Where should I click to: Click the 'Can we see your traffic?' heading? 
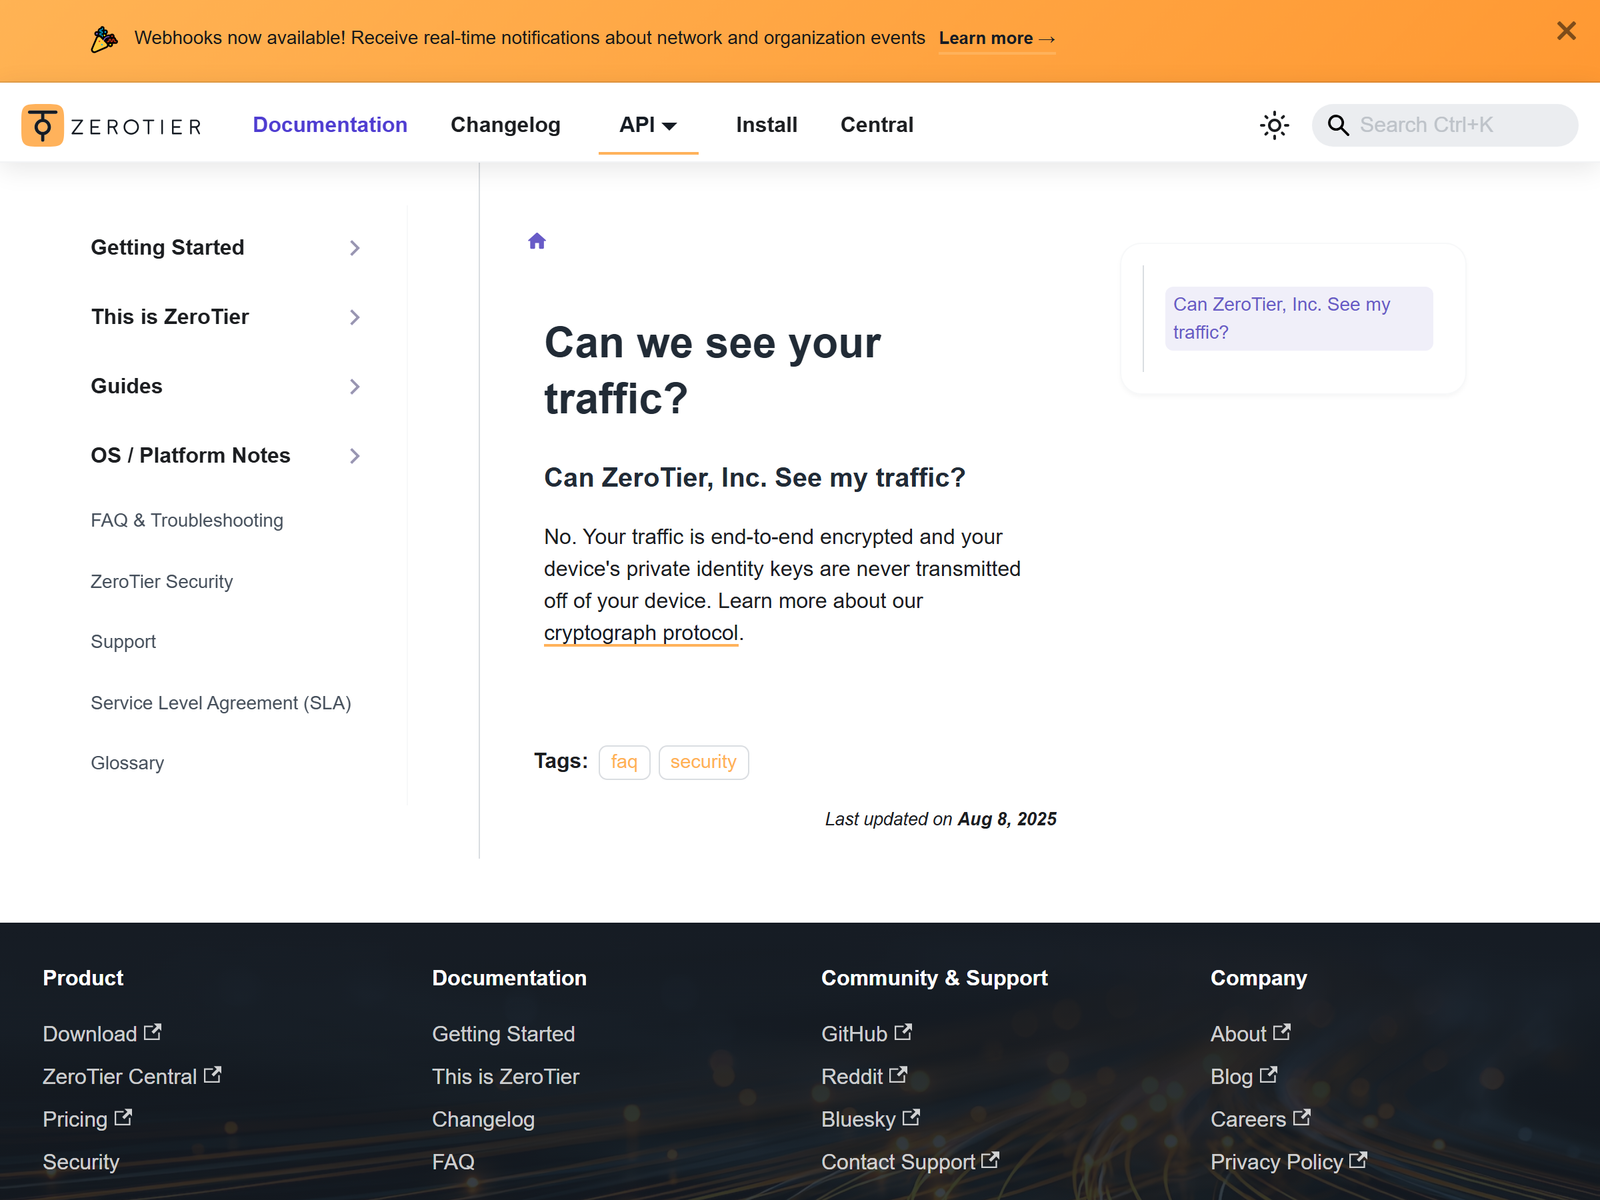pos(713,371)
